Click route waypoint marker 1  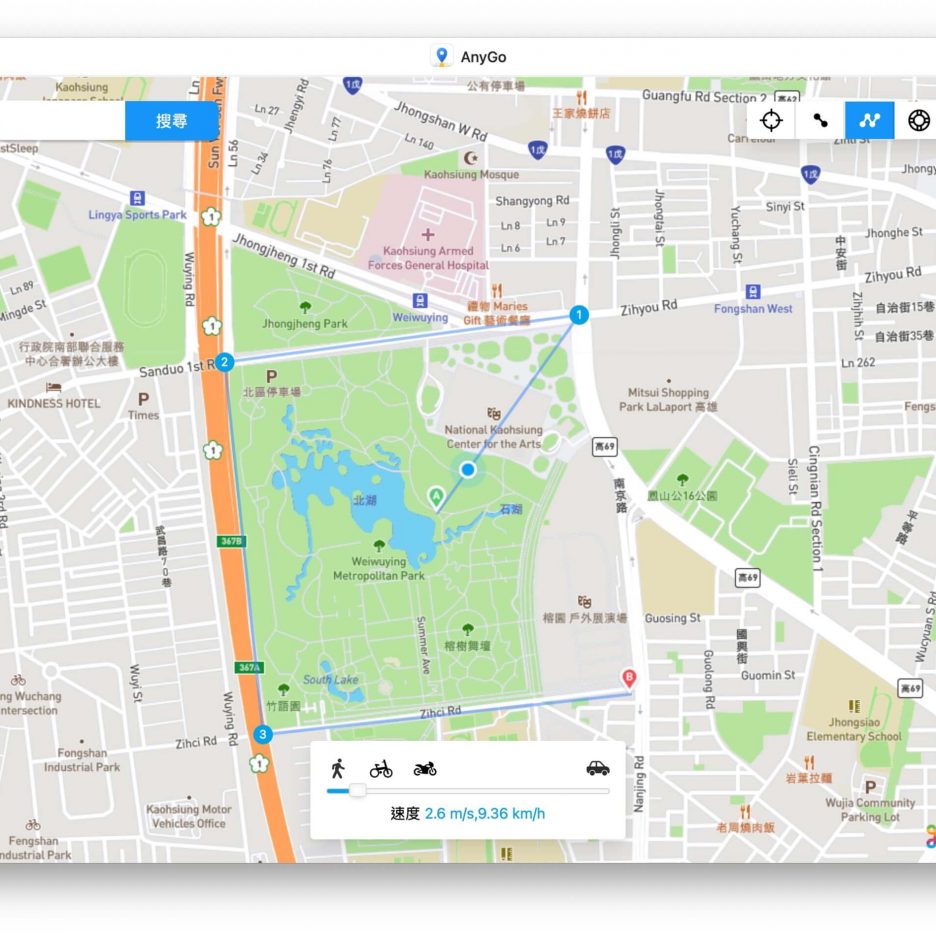pos(578,315)
